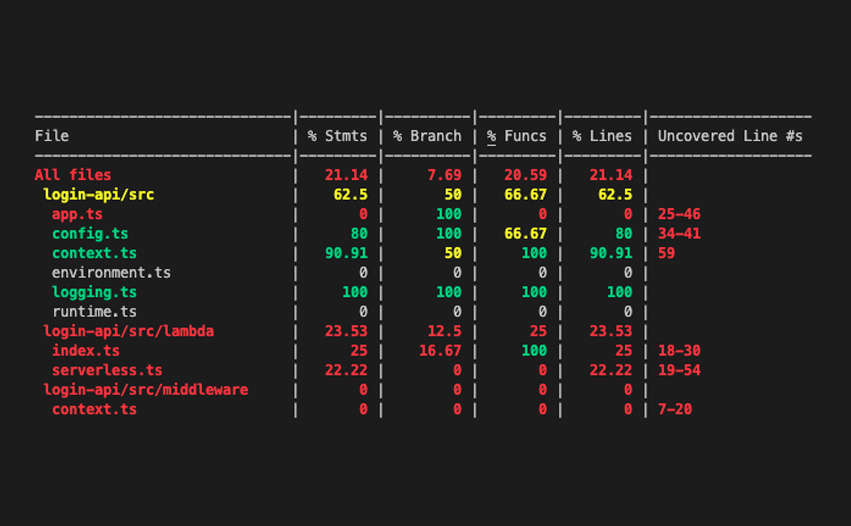The image size is (851, 526).
Task: Click the '% Funcs' column header
Action: click(517, 136)
